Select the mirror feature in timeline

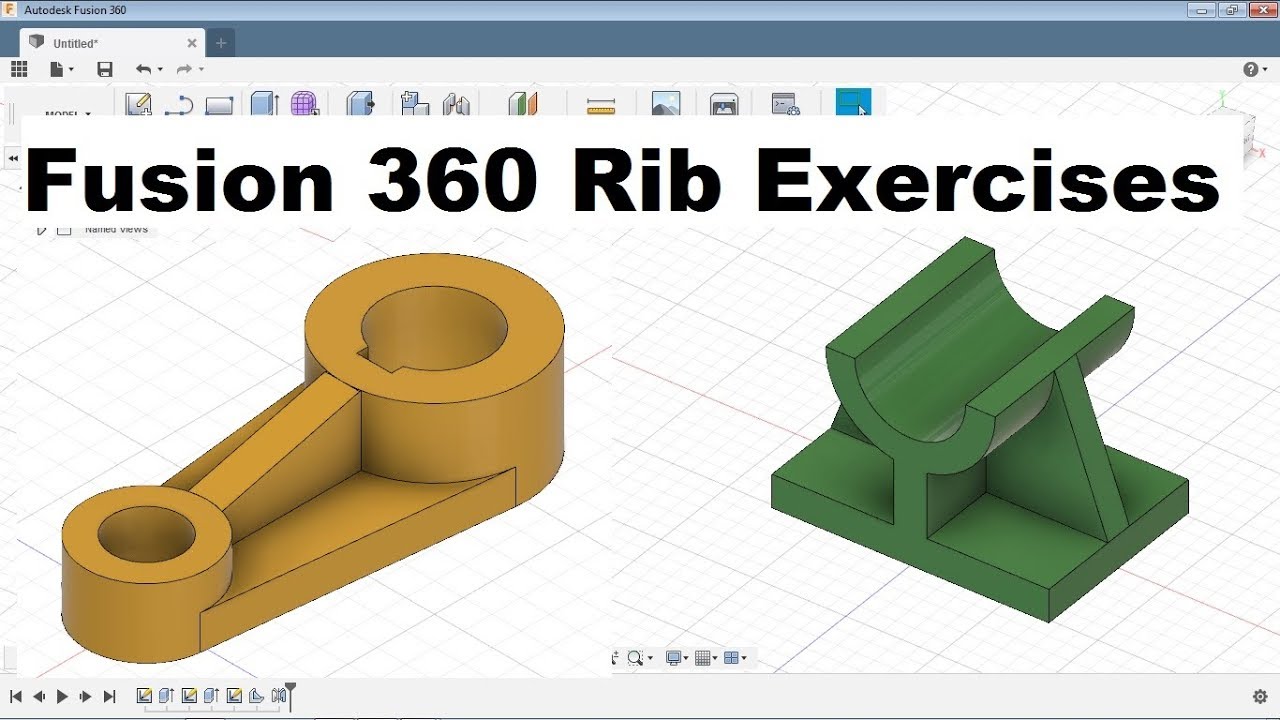(x=278, y=696)
